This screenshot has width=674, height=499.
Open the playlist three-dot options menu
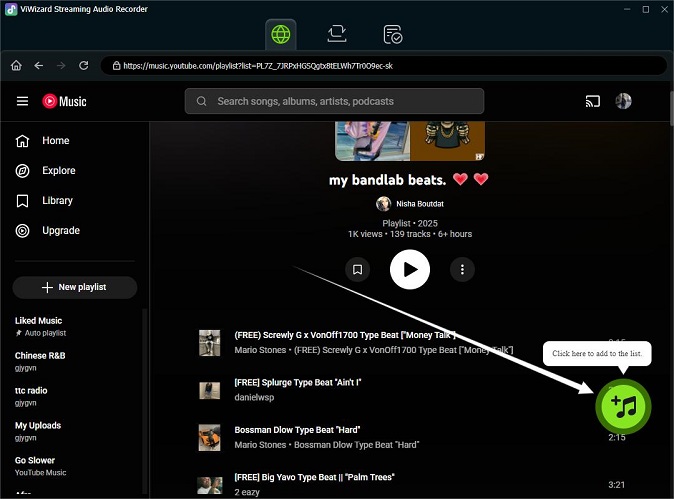(462, 269)
